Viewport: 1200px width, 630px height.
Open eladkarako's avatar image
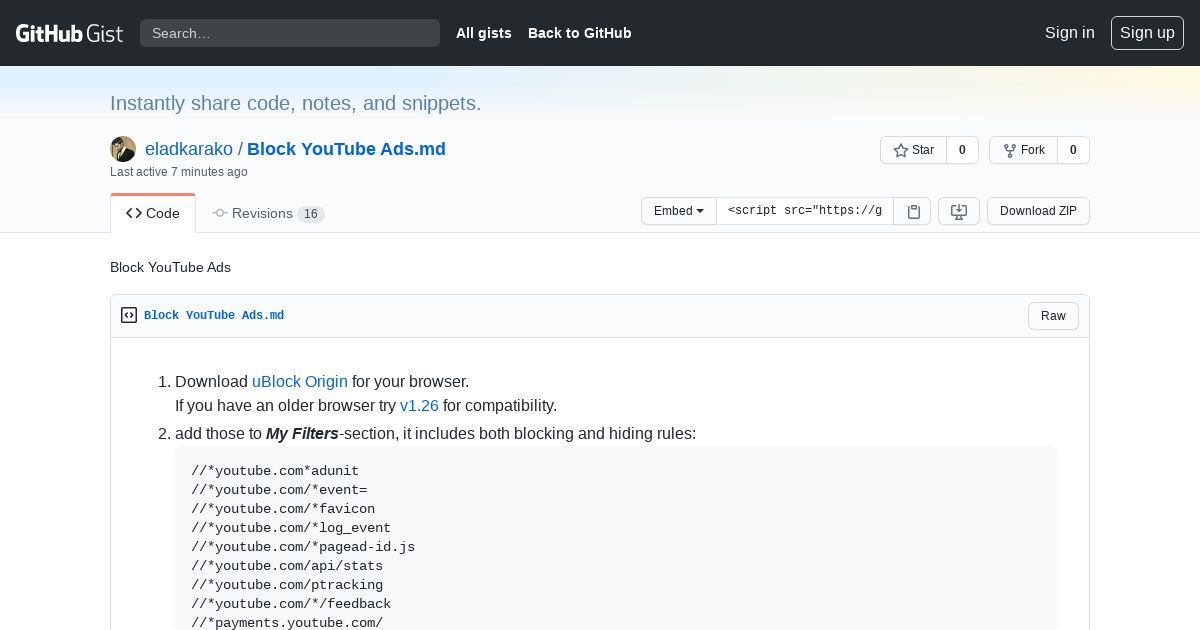pyautogui.click(x=123, y=149)
